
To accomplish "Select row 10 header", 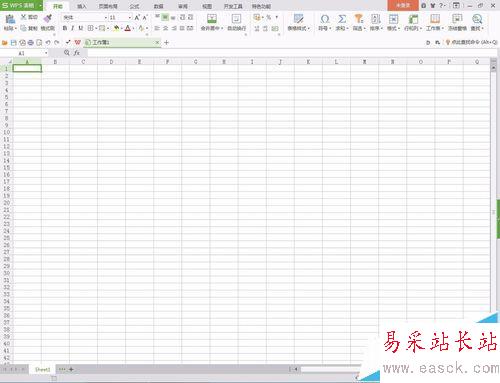I will (6, 132).
